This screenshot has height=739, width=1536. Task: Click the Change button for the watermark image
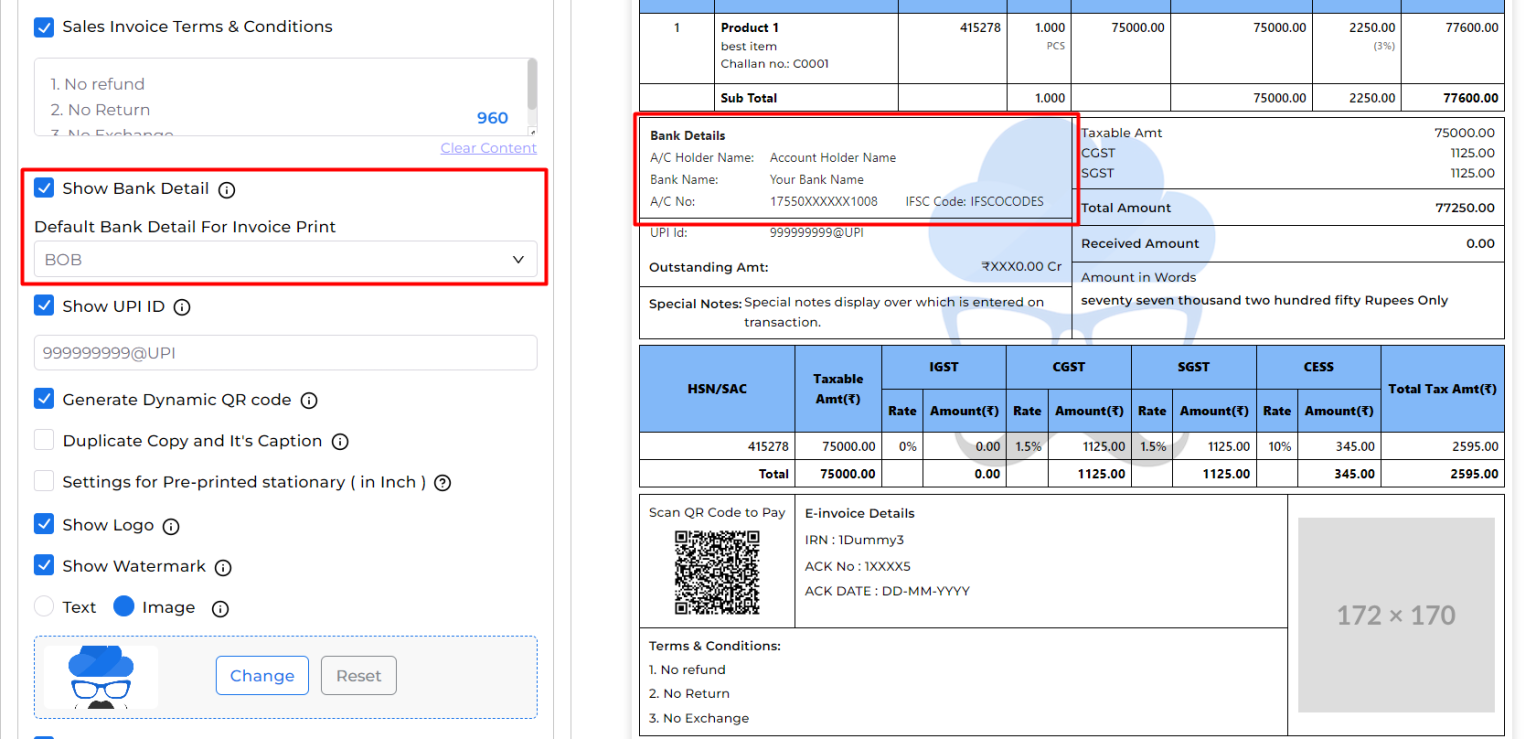pyautogui.click(x=262, y=675)
